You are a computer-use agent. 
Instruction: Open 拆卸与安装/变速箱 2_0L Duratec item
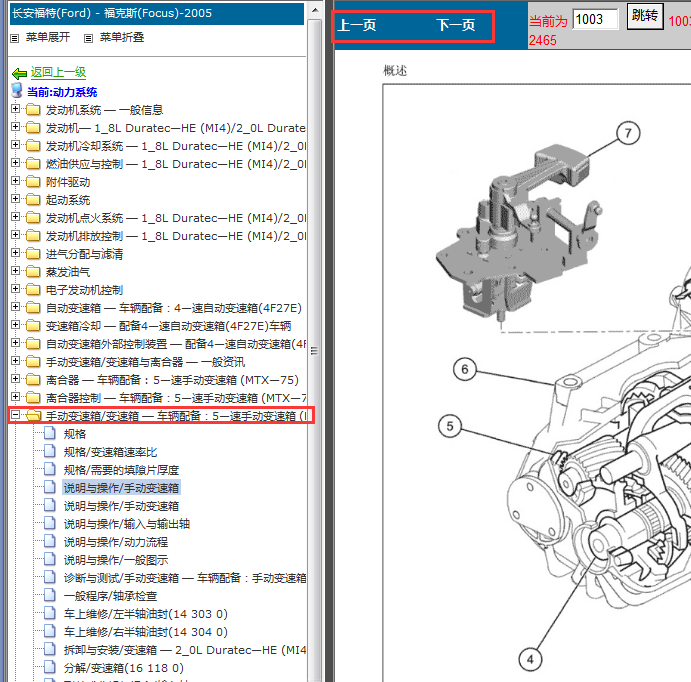click(185, 650)
